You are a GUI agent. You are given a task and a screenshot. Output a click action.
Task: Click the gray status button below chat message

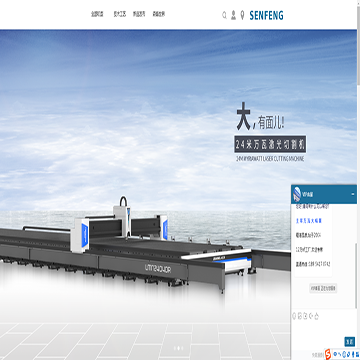[323, 288]
